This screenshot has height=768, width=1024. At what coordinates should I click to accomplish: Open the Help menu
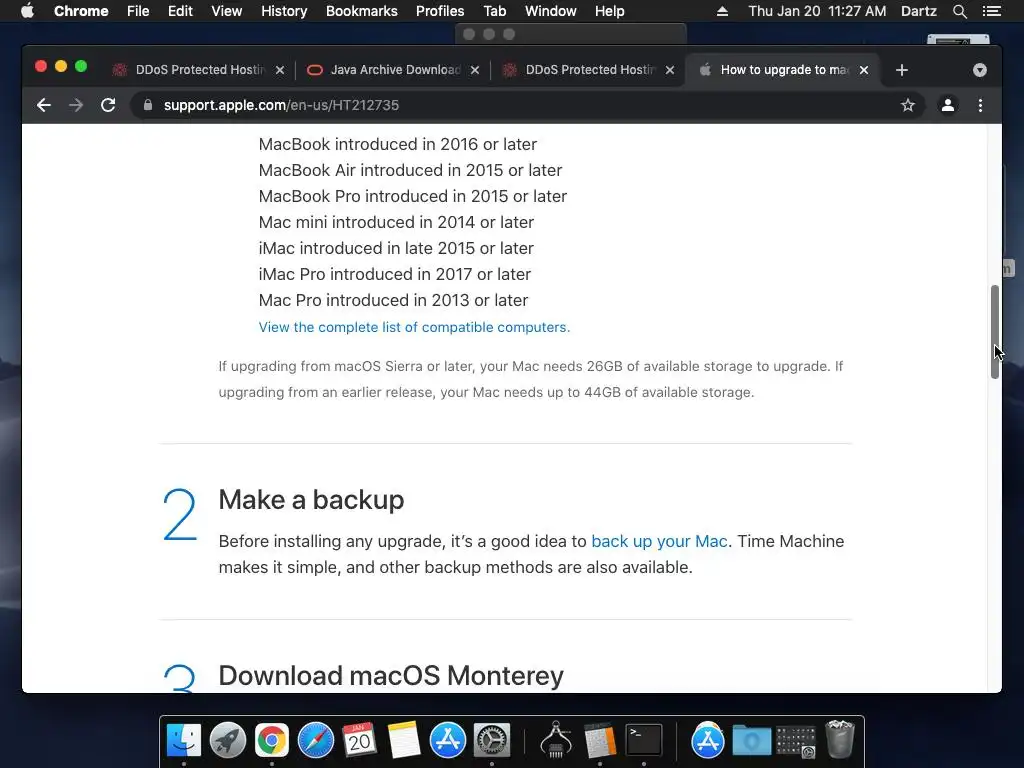click(609, 11)
